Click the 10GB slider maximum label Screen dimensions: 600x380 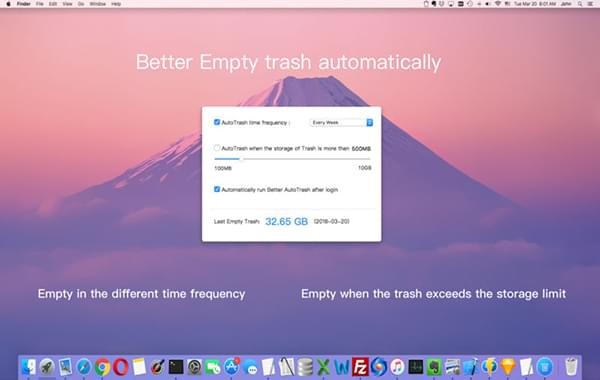[x=365, y=168]
